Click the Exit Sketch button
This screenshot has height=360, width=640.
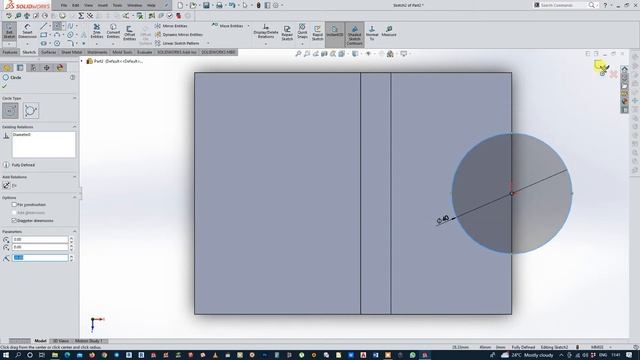(x=9, y=31)
